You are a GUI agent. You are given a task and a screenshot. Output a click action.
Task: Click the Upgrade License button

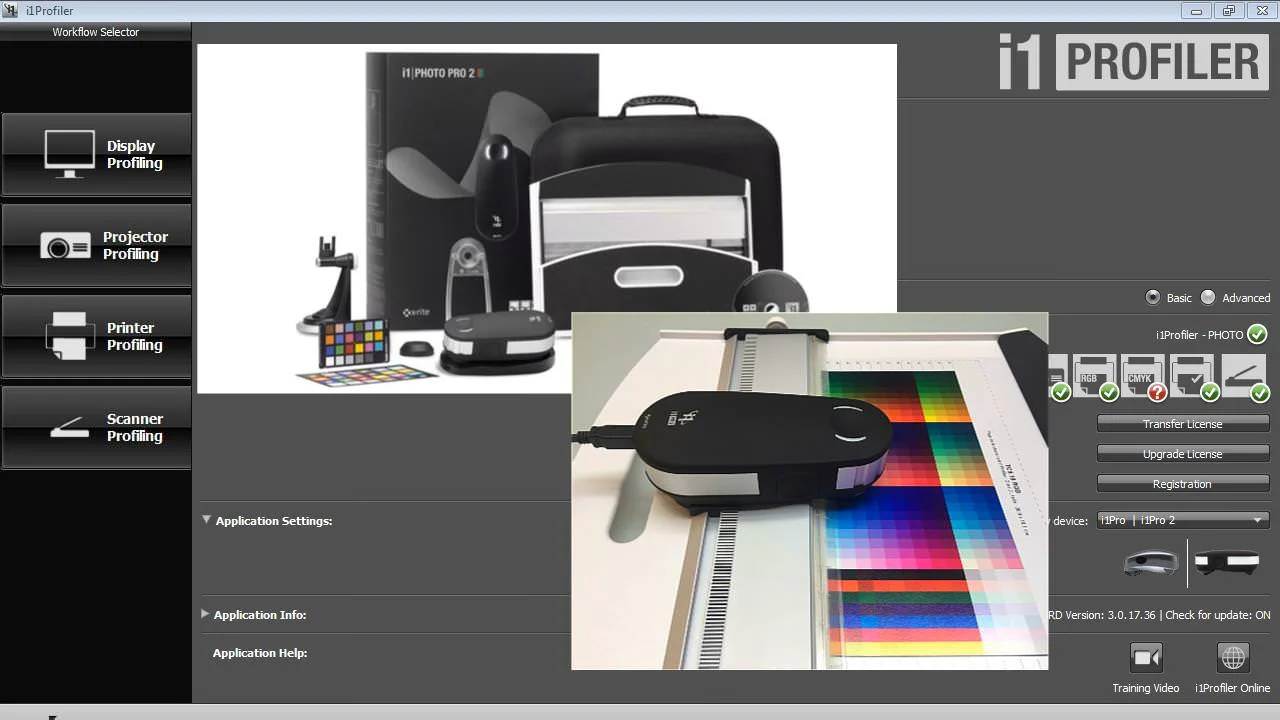click(1183, 454)
